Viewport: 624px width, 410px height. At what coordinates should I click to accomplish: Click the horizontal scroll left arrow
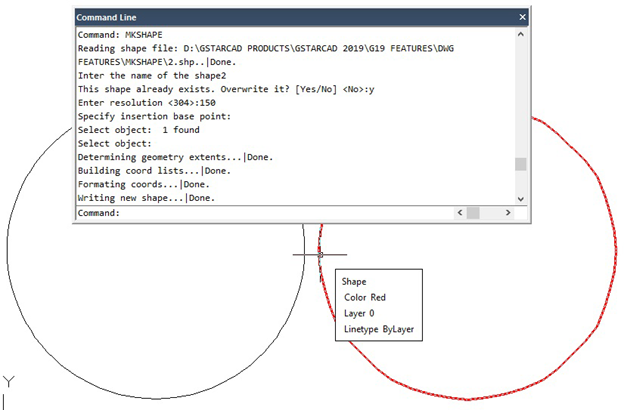tap(460, 213)
